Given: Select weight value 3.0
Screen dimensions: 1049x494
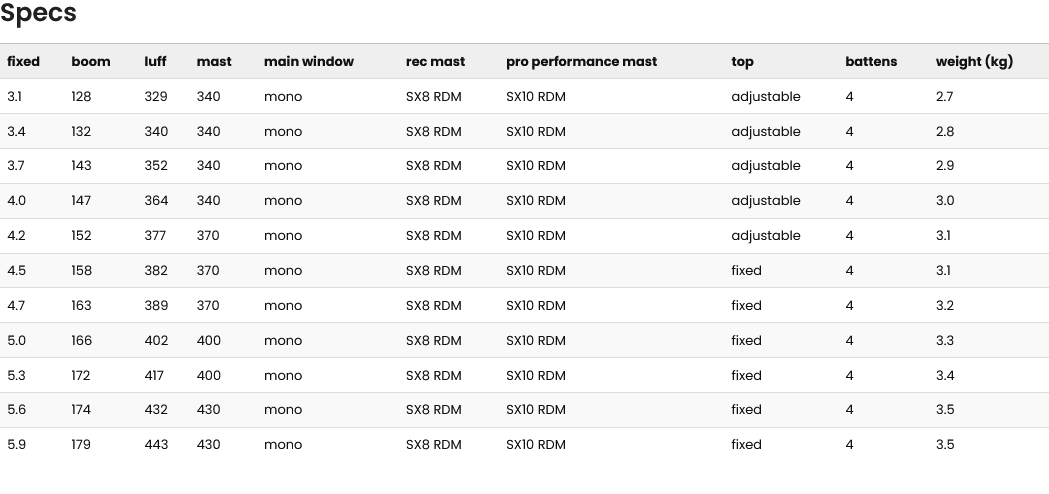Looking at the screenshot, I should pos(945,200).
